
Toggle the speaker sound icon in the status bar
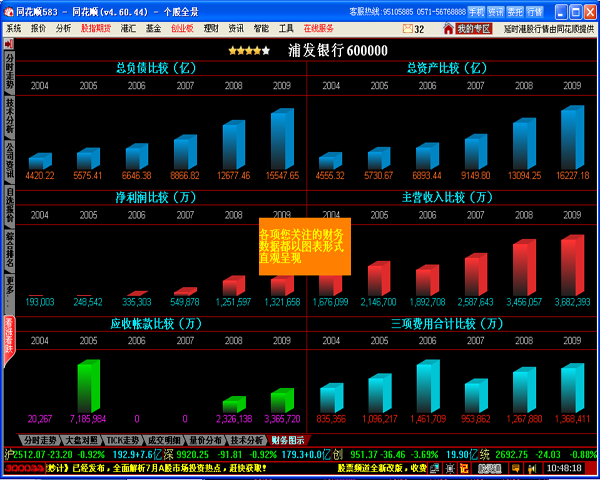click(x=532, y=468)
